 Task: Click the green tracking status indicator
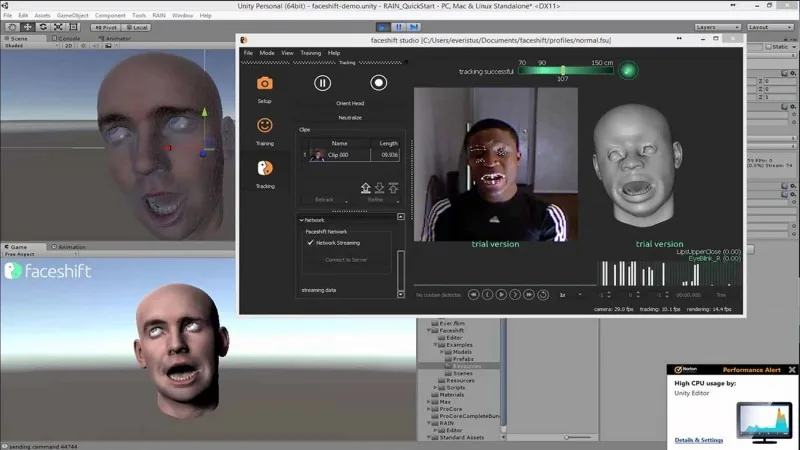(628, 70)
